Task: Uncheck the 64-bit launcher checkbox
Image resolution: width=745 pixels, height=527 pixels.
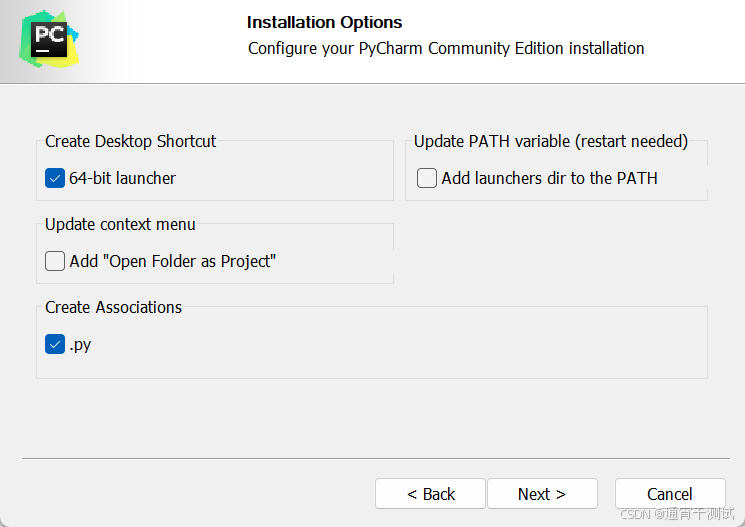Action: pos(55,178)
